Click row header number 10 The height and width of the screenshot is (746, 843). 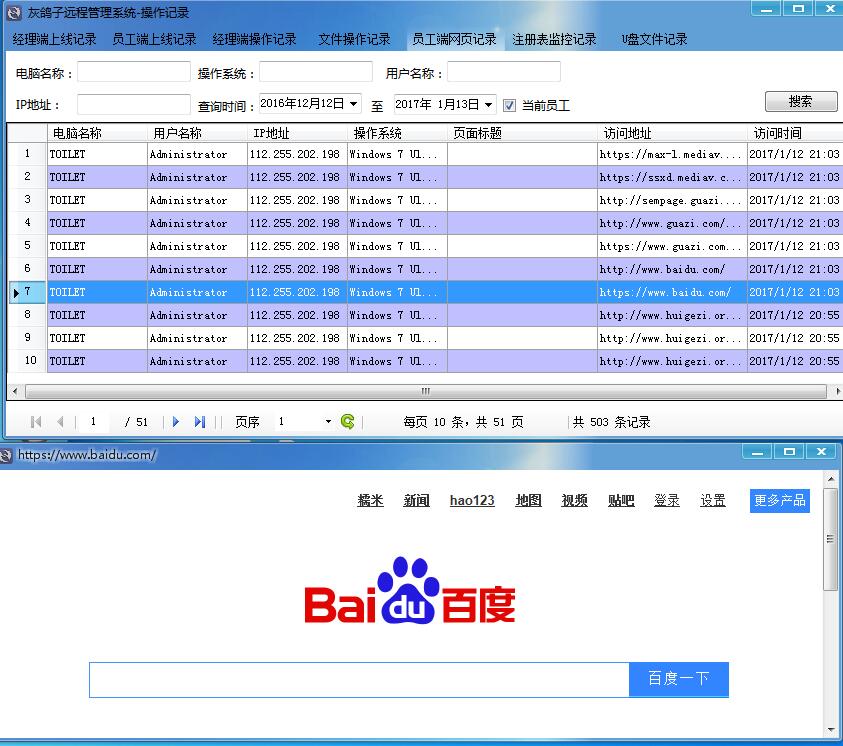tap(27, 361)
